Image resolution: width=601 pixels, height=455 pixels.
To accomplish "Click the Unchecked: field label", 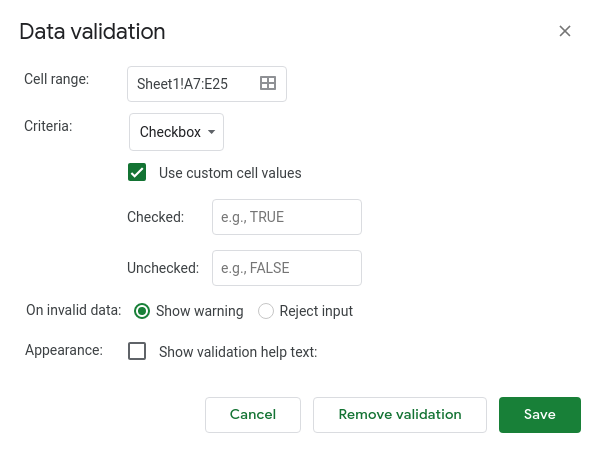I will 163,268.
